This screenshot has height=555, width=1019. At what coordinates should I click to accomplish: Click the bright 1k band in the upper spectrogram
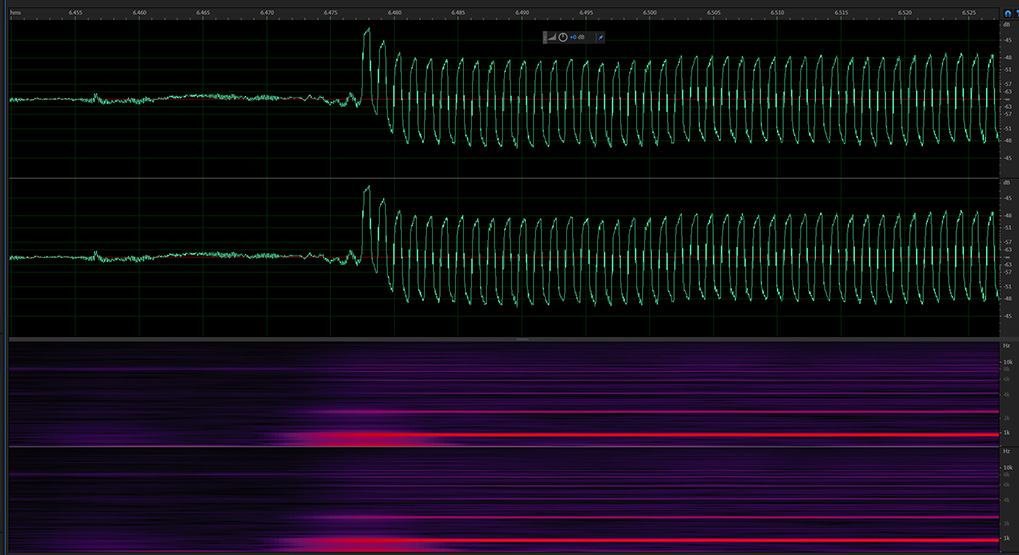[x=700, y=435]
